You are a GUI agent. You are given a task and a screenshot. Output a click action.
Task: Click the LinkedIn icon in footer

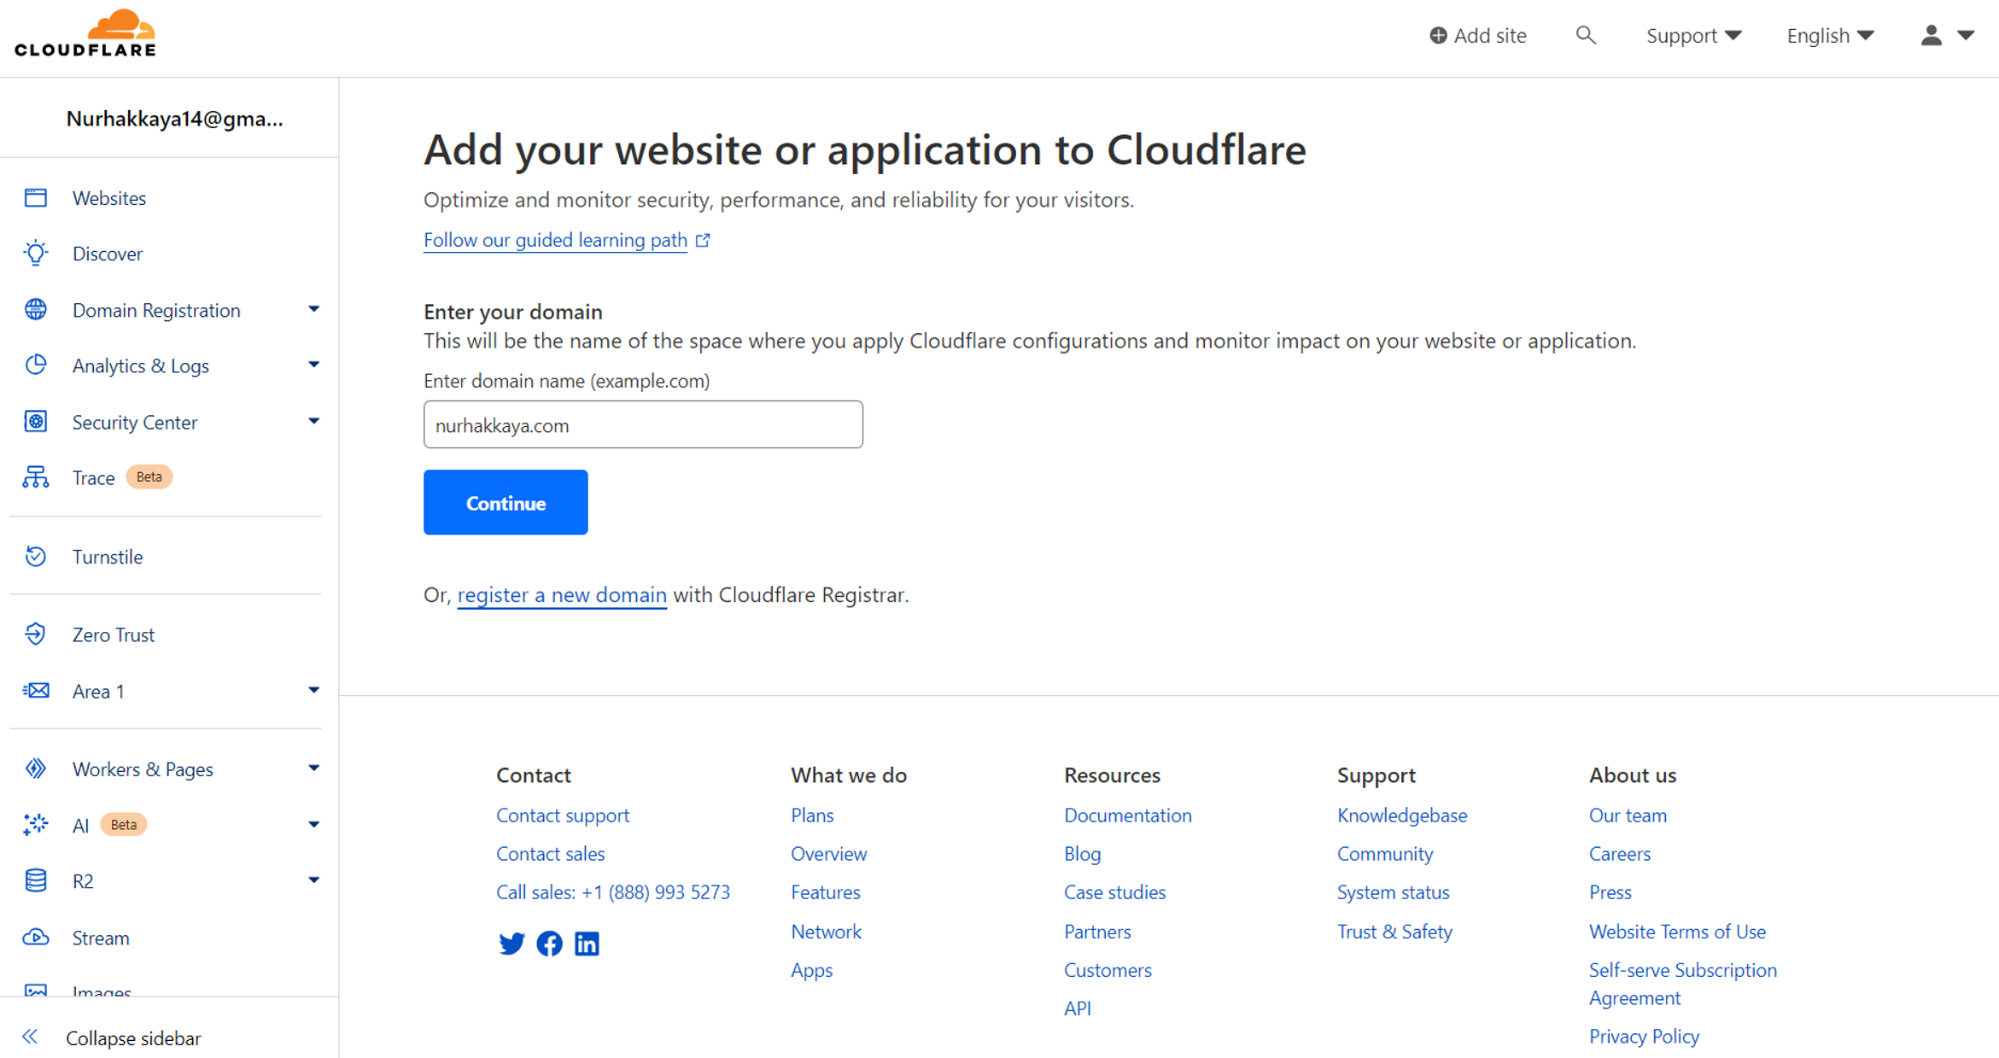coord(587,943)
